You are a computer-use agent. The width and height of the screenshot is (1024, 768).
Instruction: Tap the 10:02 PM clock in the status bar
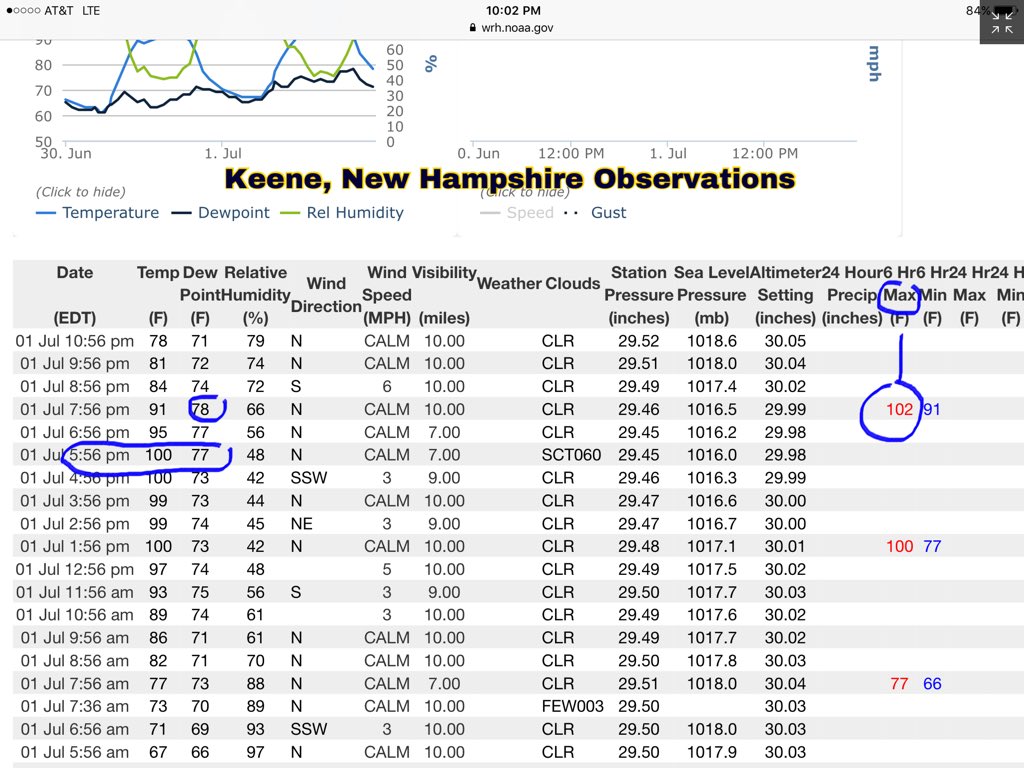pyautogui.click(x=513, y=10)
